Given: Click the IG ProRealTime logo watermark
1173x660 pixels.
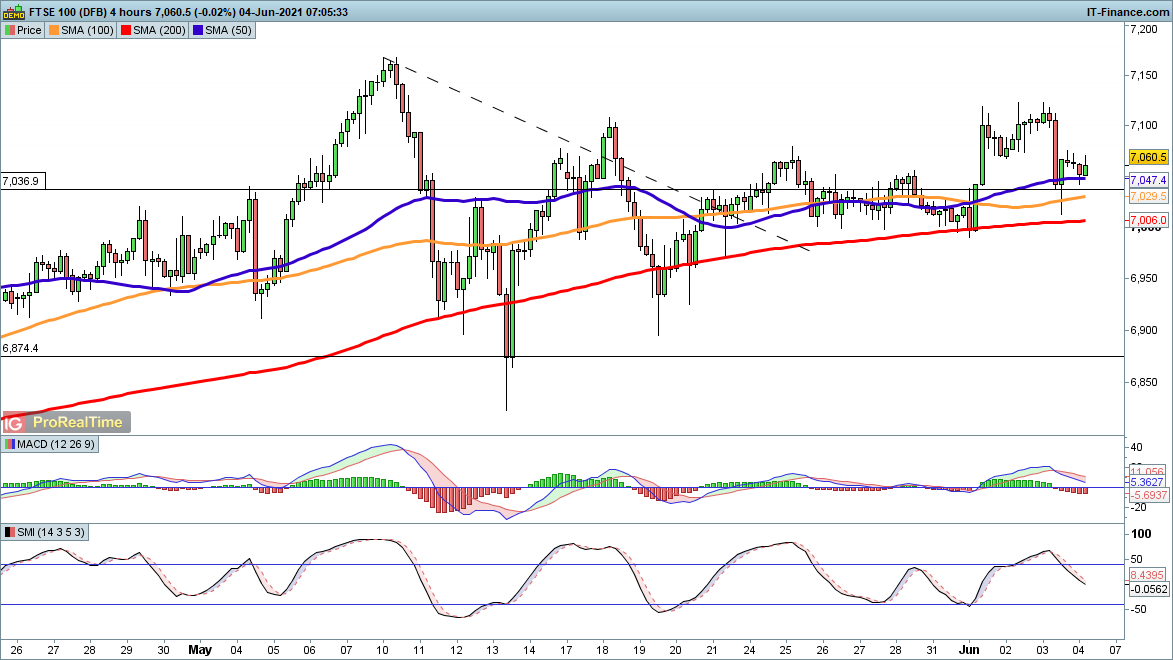Looking at the screenshot, I should [67, 422].
